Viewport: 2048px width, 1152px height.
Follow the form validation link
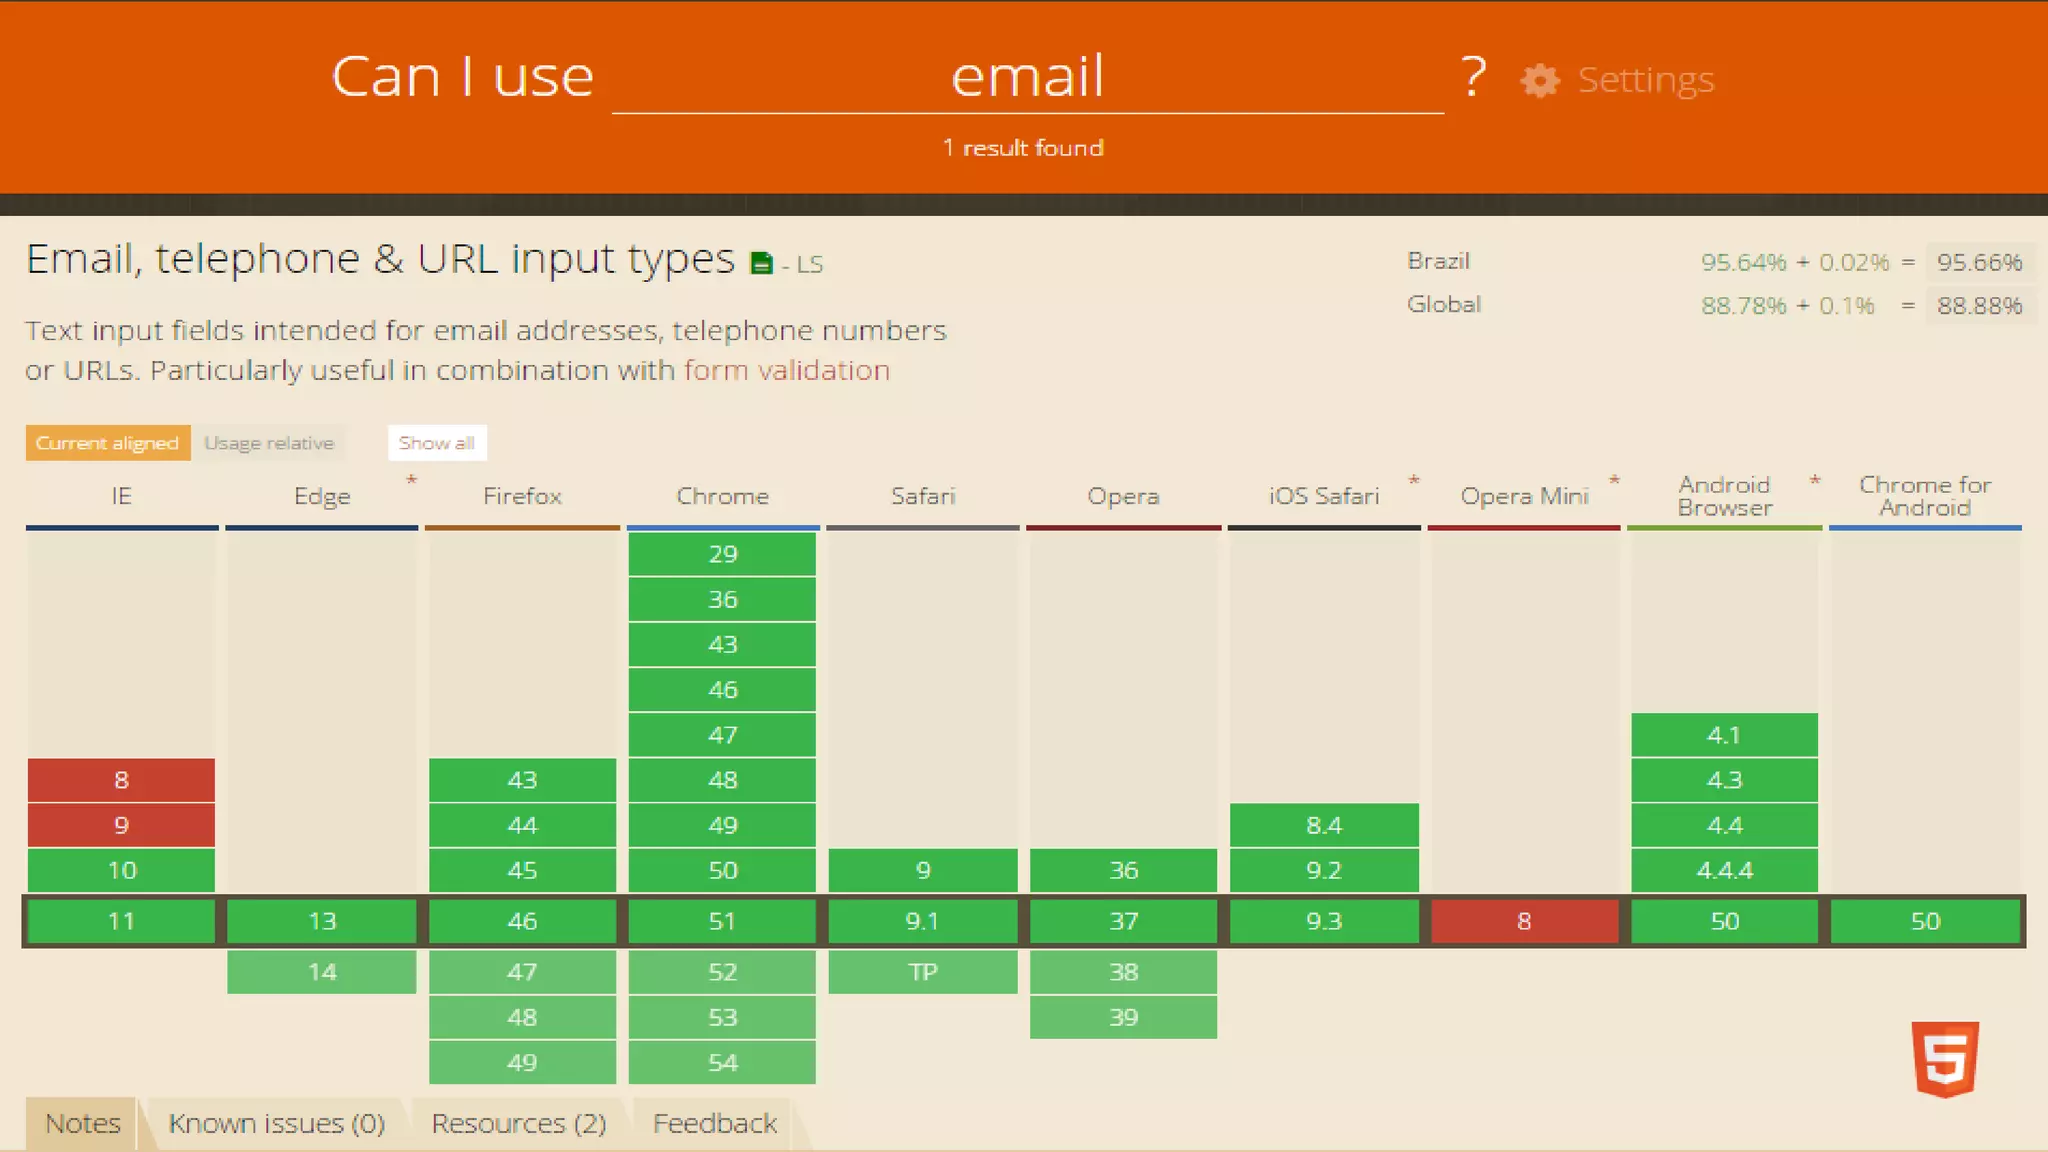(x=786, y=371)
